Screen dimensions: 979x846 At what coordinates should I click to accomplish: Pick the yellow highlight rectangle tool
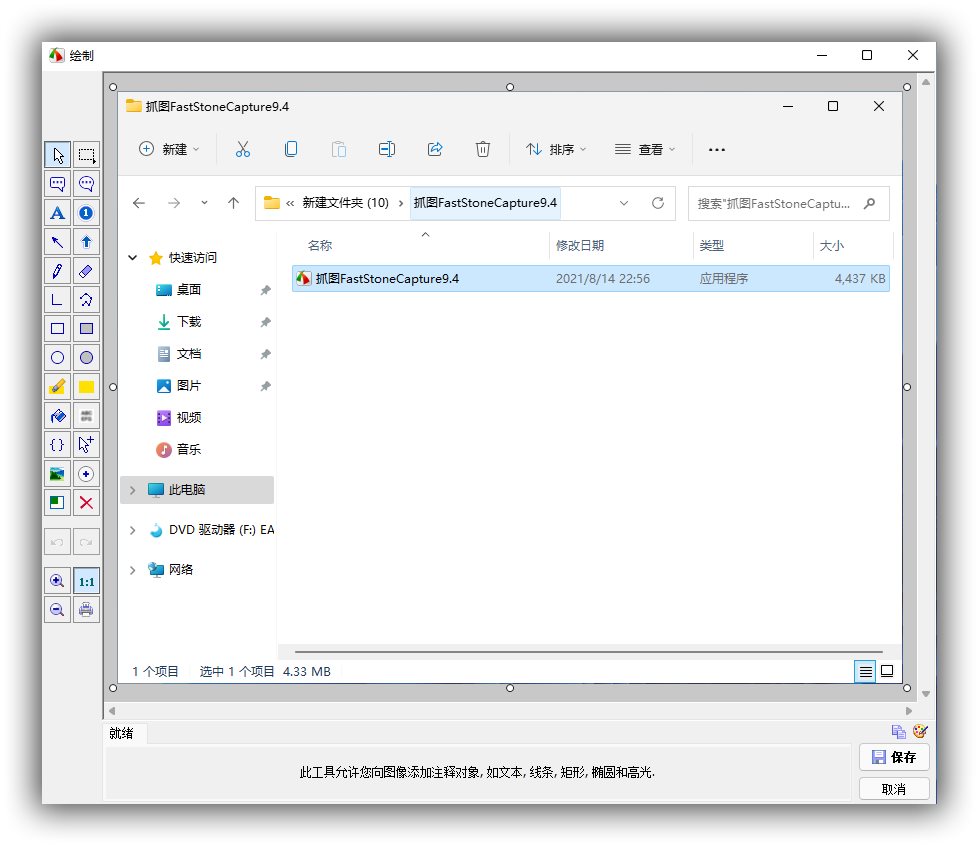[x=86, y=386]
